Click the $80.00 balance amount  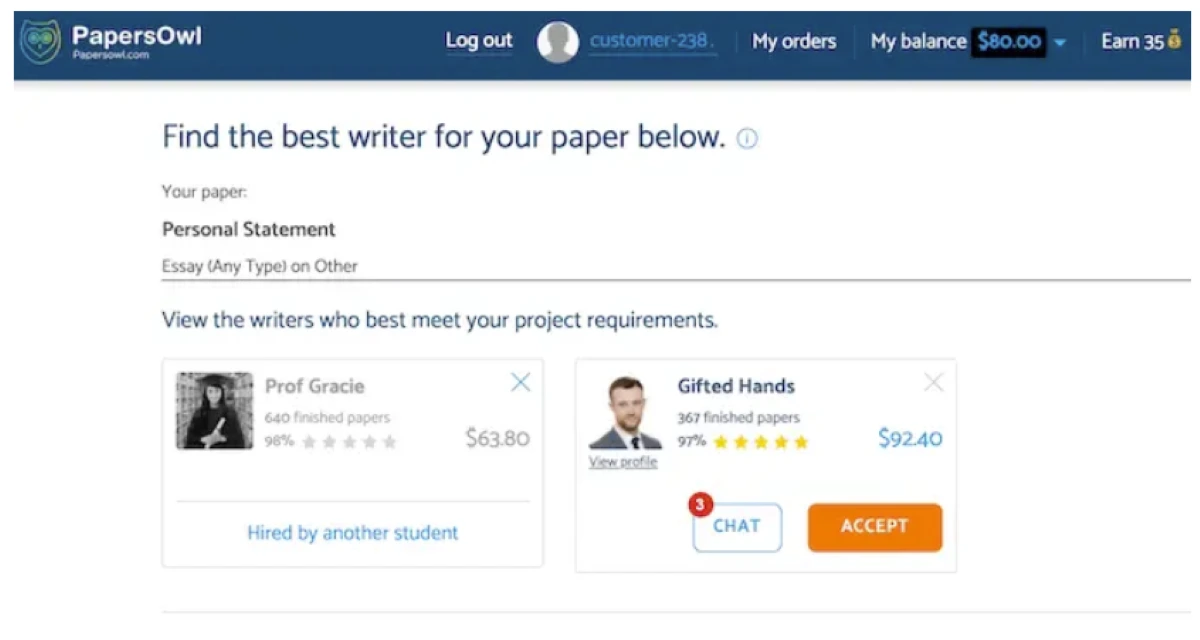[1009, 42]
